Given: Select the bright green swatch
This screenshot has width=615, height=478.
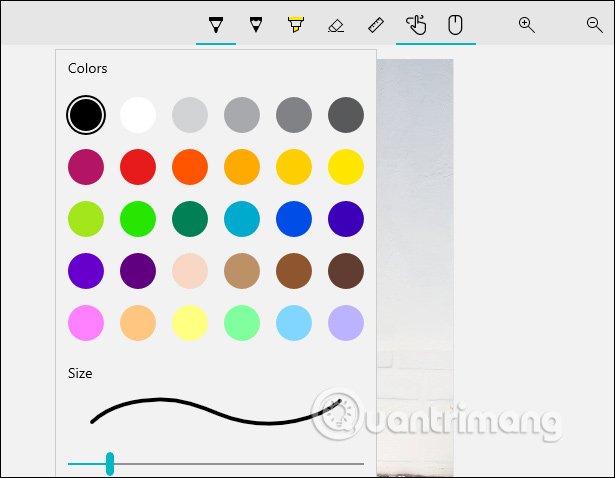Looking at the screenshot, I should pyautogui.click(x=138, y=219).
